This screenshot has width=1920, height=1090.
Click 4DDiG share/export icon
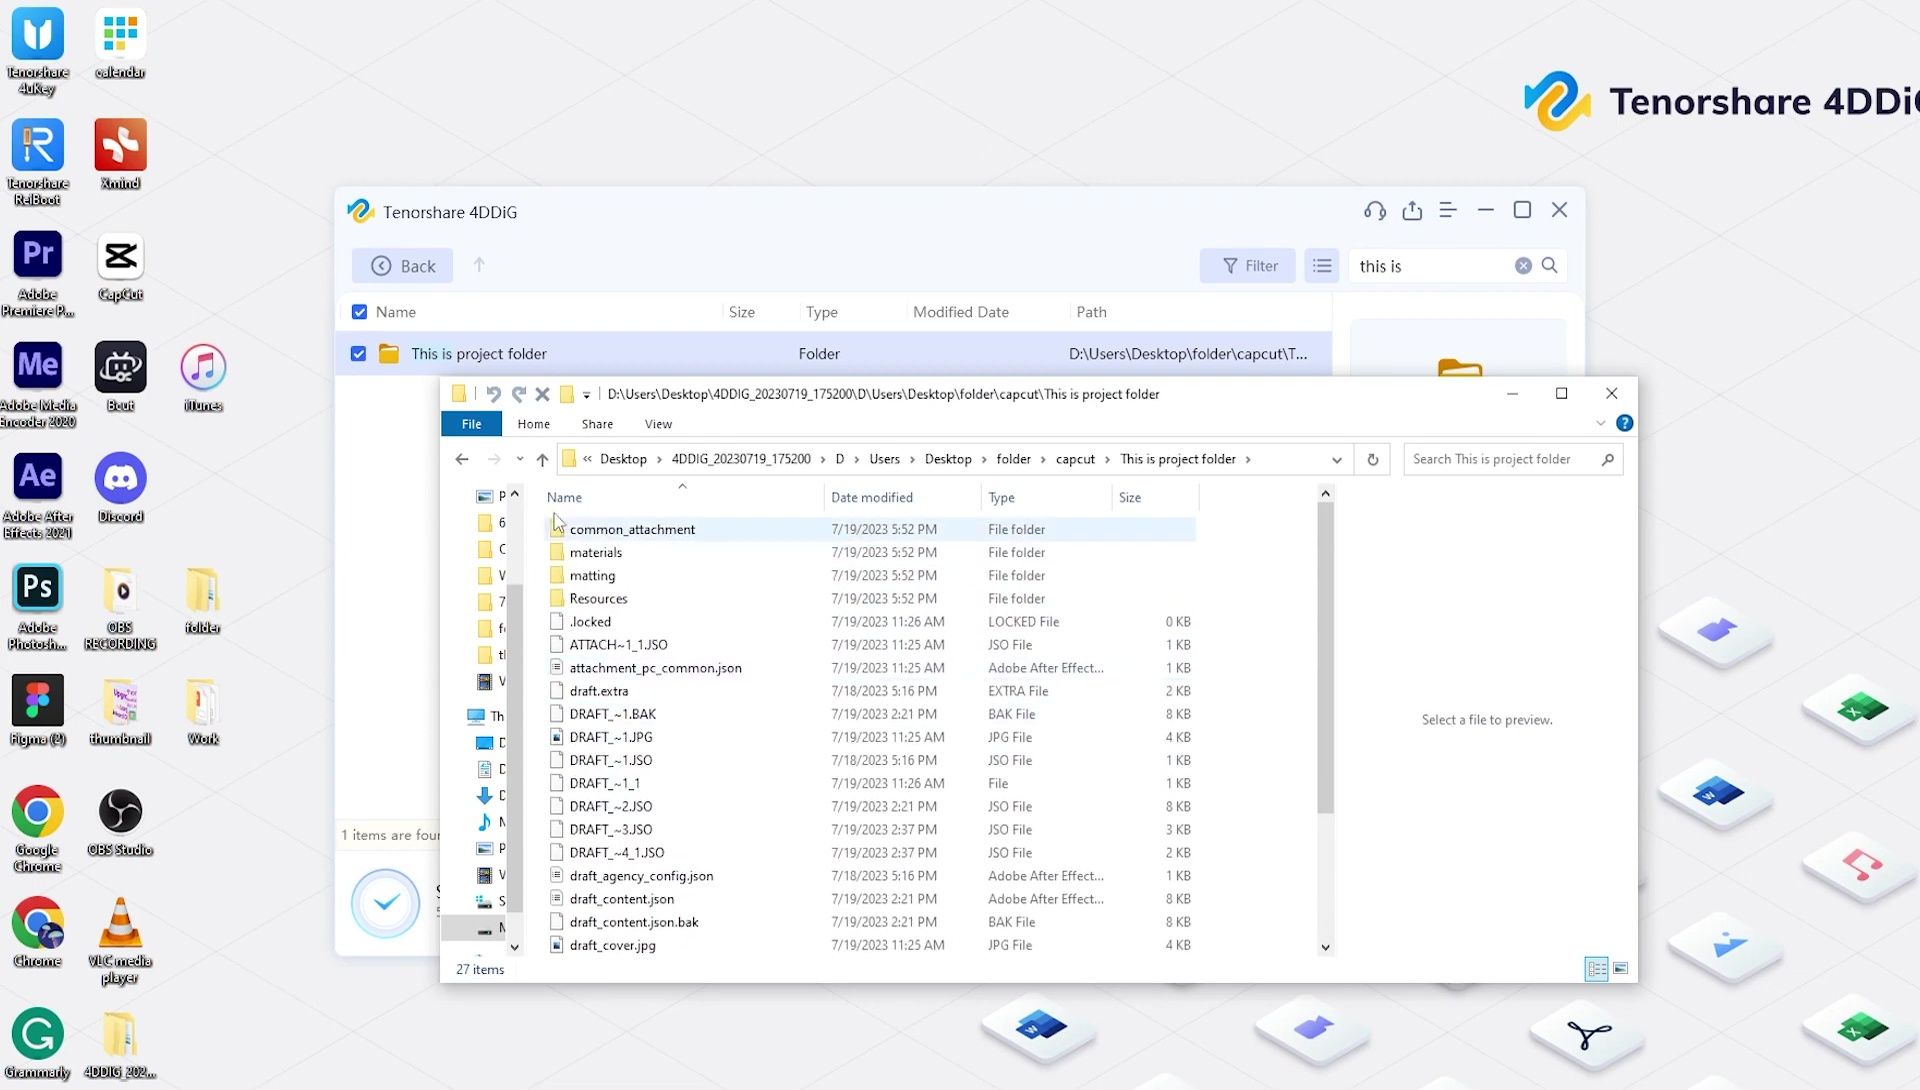pyautogui.click(x=1412, y=210)
